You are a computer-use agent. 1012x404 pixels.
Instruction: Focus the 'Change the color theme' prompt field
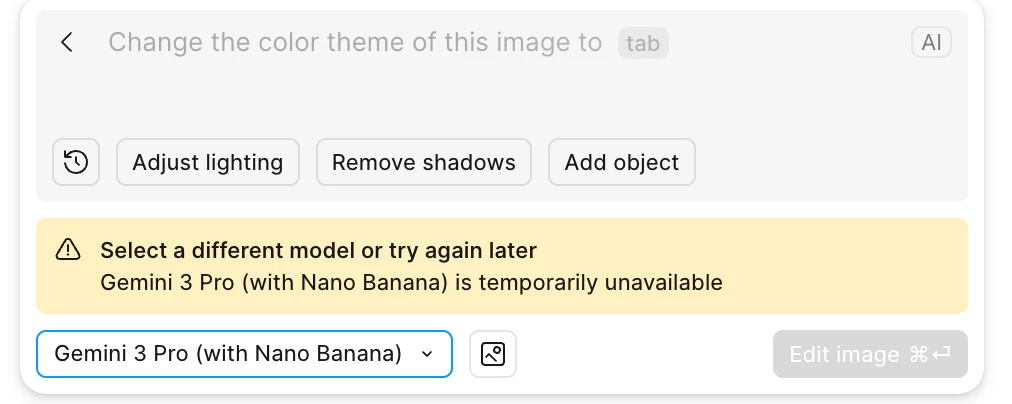point(355,42)
